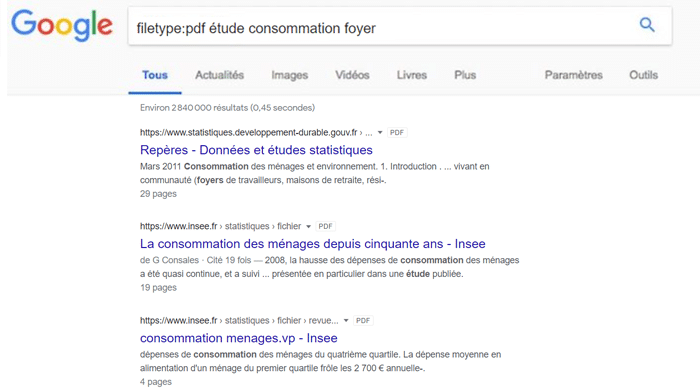Select the Tous tab
The height and width of the screenshot is (390, 700).
[x=155, y=75]
